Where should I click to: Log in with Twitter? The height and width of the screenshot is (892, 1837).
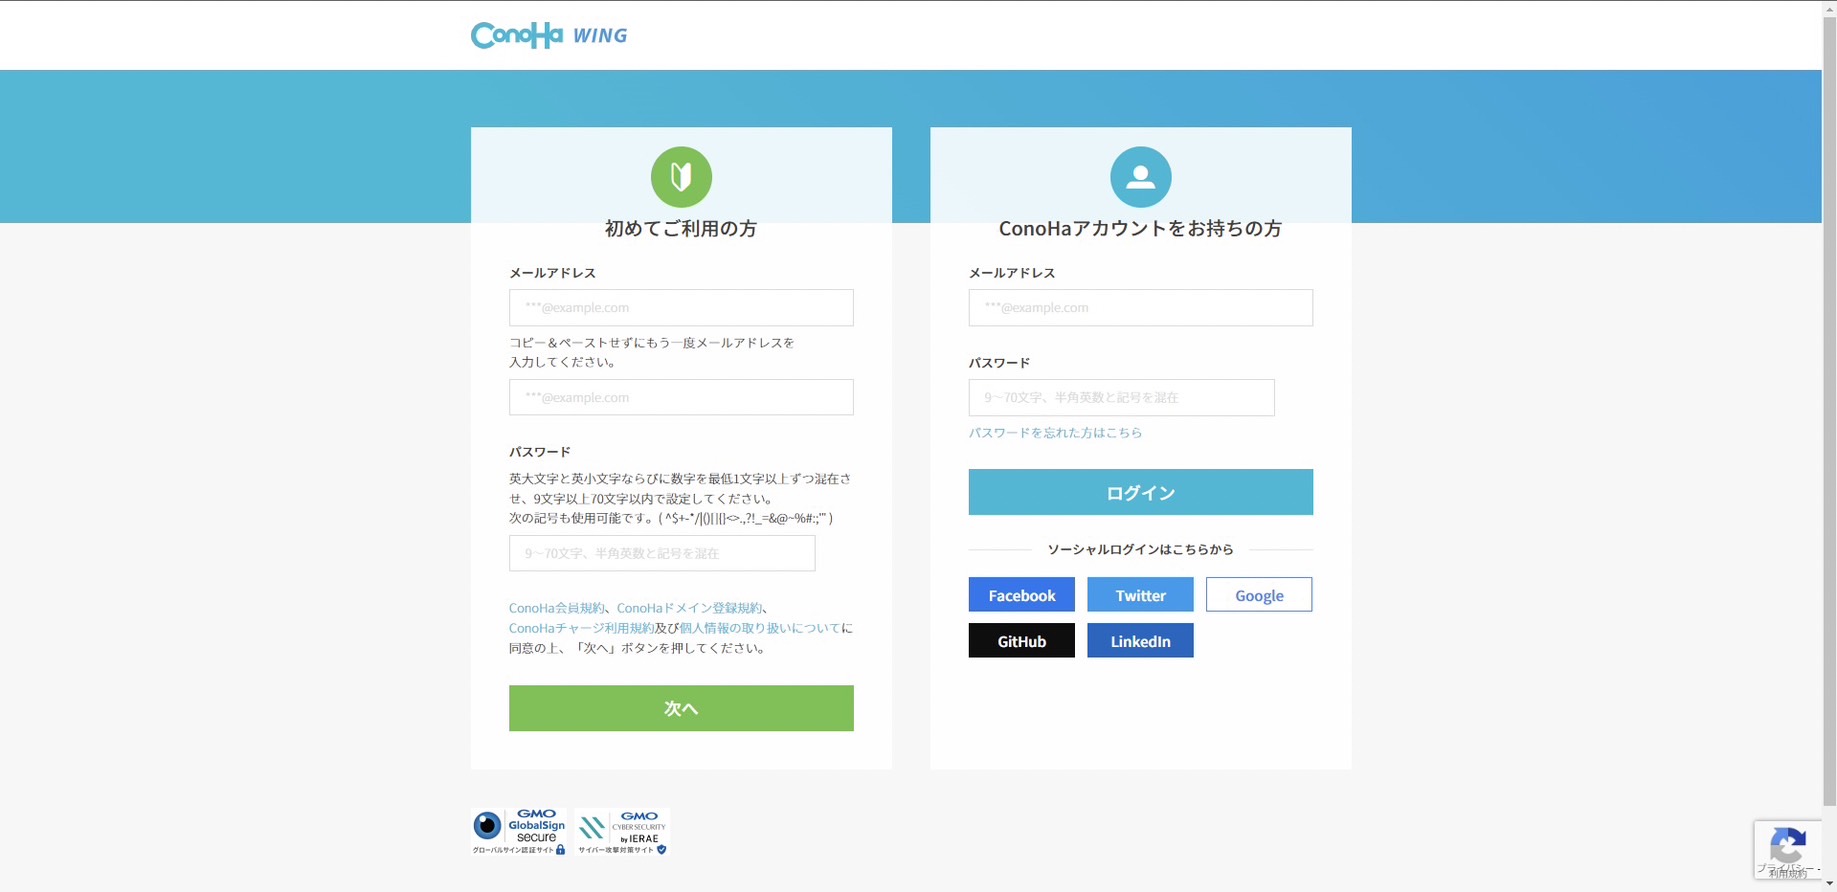tap(1140, 595)
